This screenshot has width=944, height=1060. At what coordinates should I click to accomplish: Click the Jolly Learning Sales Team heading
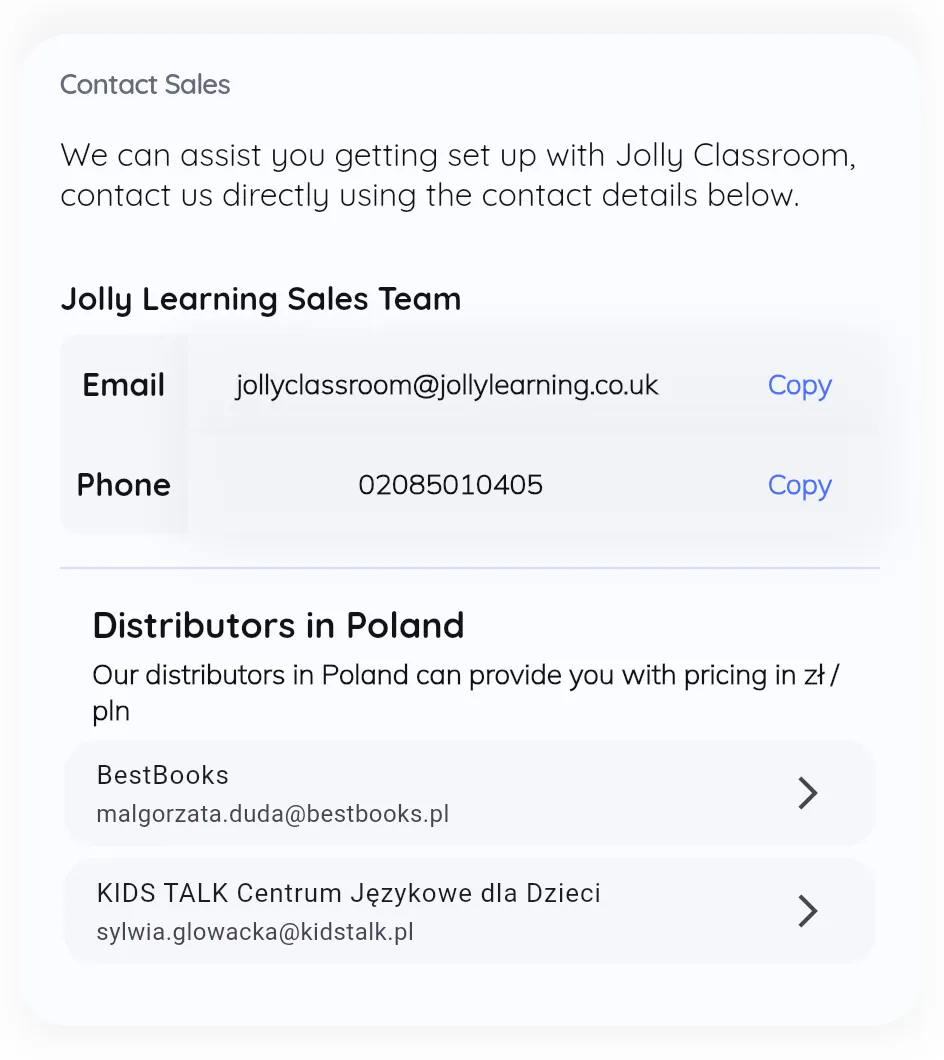pos(260,299)
